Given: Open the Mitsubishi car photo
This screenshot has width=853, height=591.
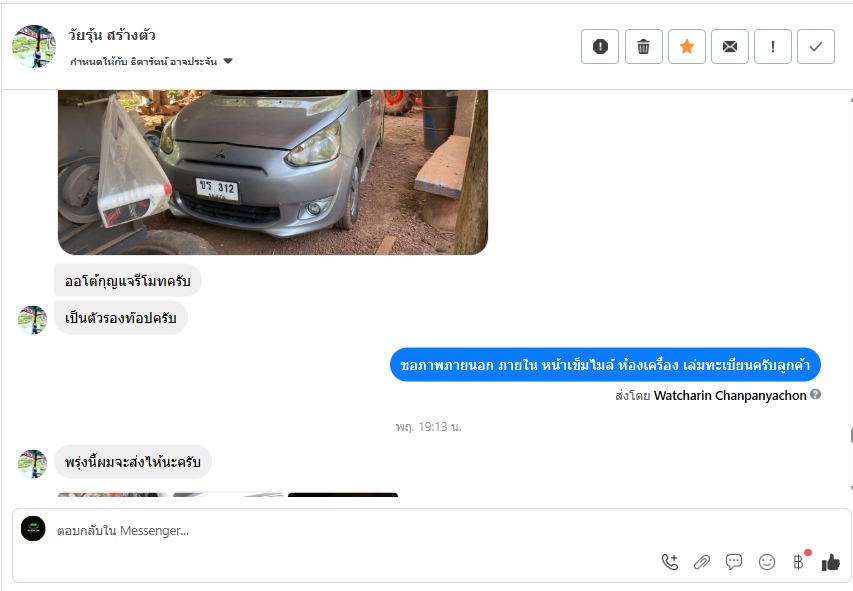Looking at the screenshot, I should pyautogui.click(x=273, y=172).
